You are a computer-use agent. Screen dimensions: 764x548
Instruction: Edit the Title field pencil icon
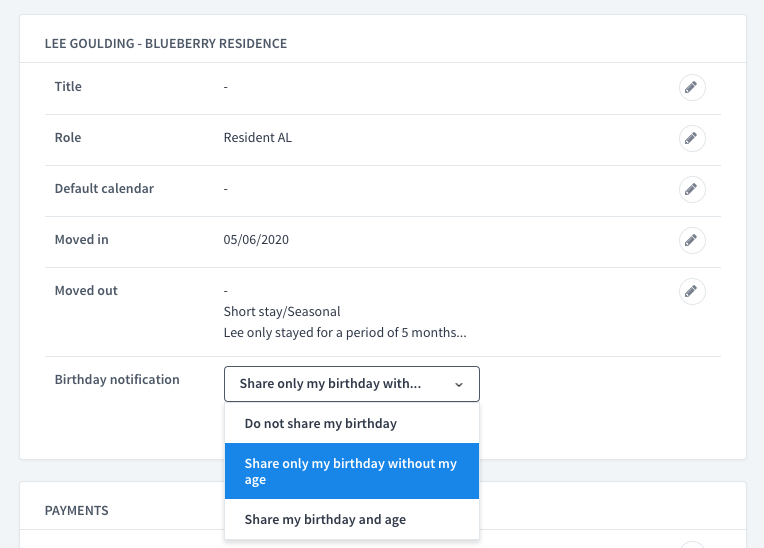[692, 88]
